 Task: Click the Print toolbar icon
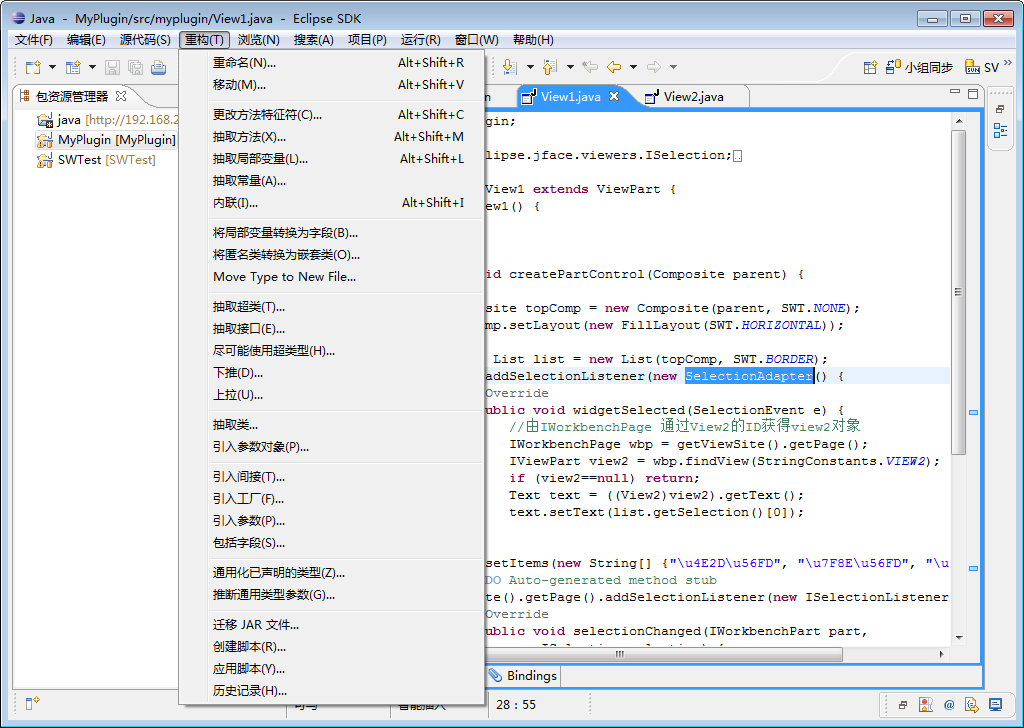click(x=158, y=67)
